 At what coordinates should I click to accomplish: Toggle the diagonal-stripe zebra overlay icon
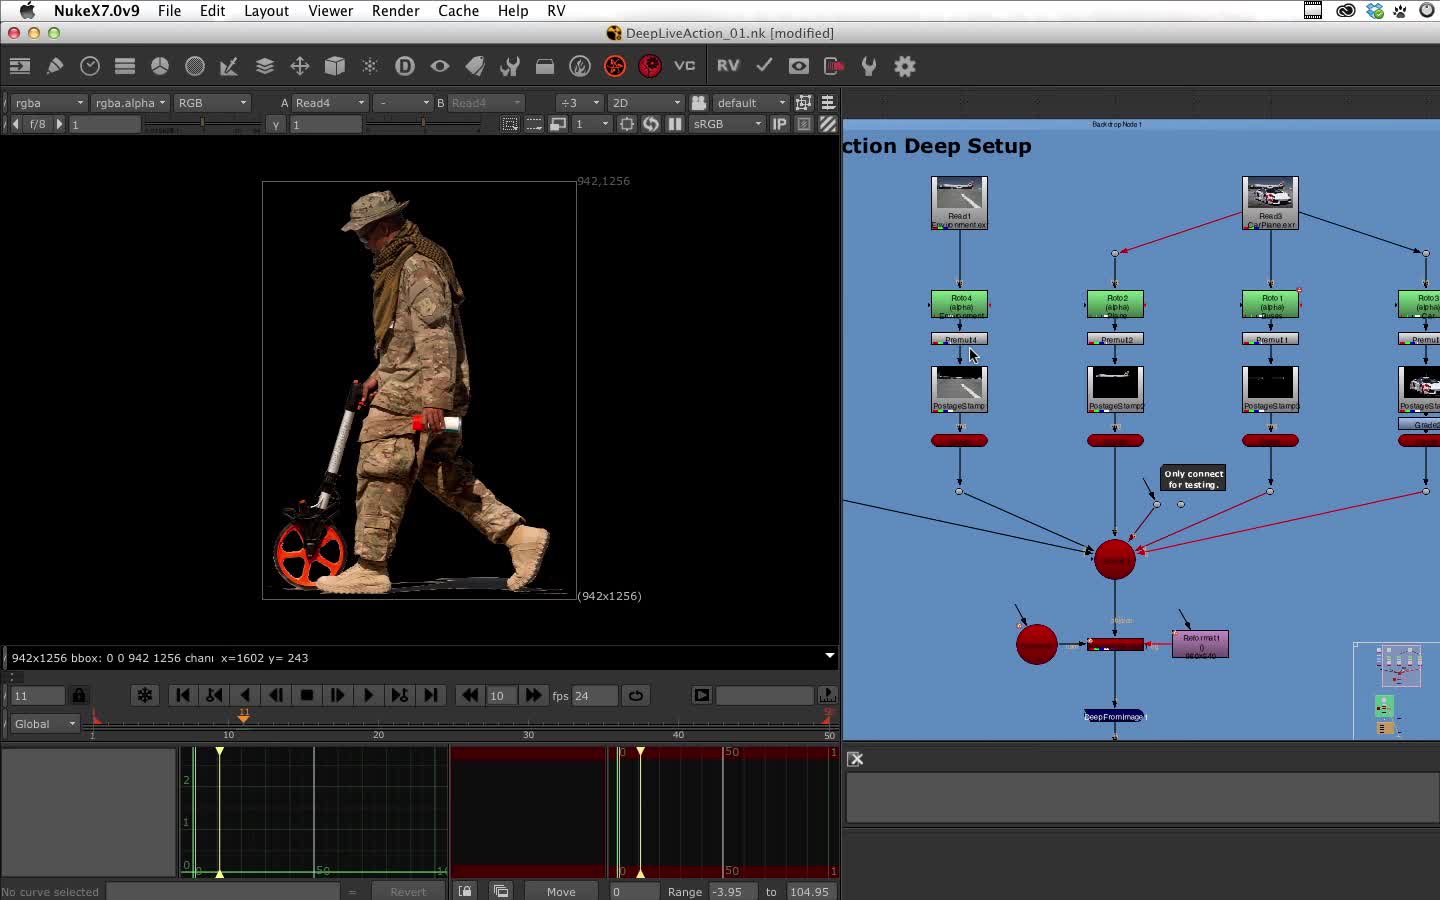point(828,124)
